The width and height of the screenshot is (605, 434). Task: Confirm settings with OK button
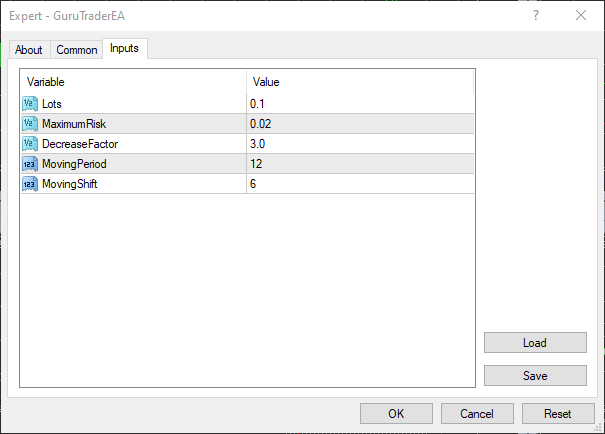pyautogui.click(x=396, y=414)
